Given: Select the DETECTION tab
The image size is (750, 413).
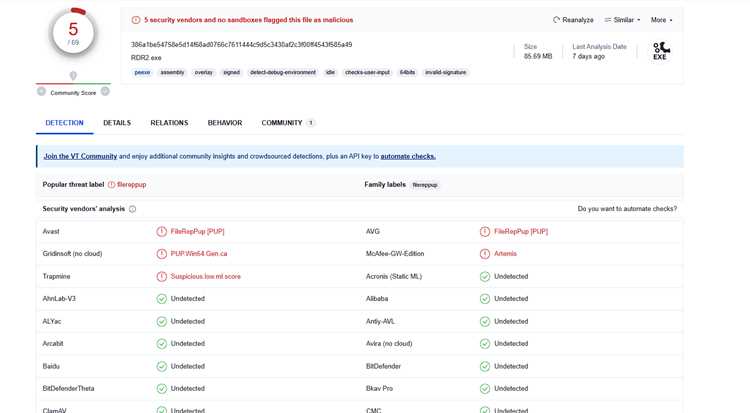Looking at the screenshot, I should coord(65,123).
